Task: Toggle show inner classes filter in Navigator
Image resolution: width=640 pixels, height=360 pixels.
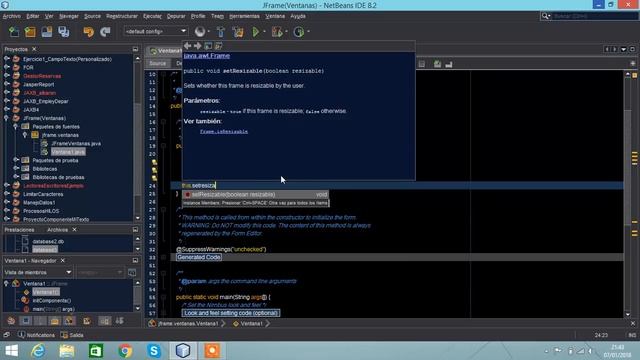Action: click(x=69, y=321)
